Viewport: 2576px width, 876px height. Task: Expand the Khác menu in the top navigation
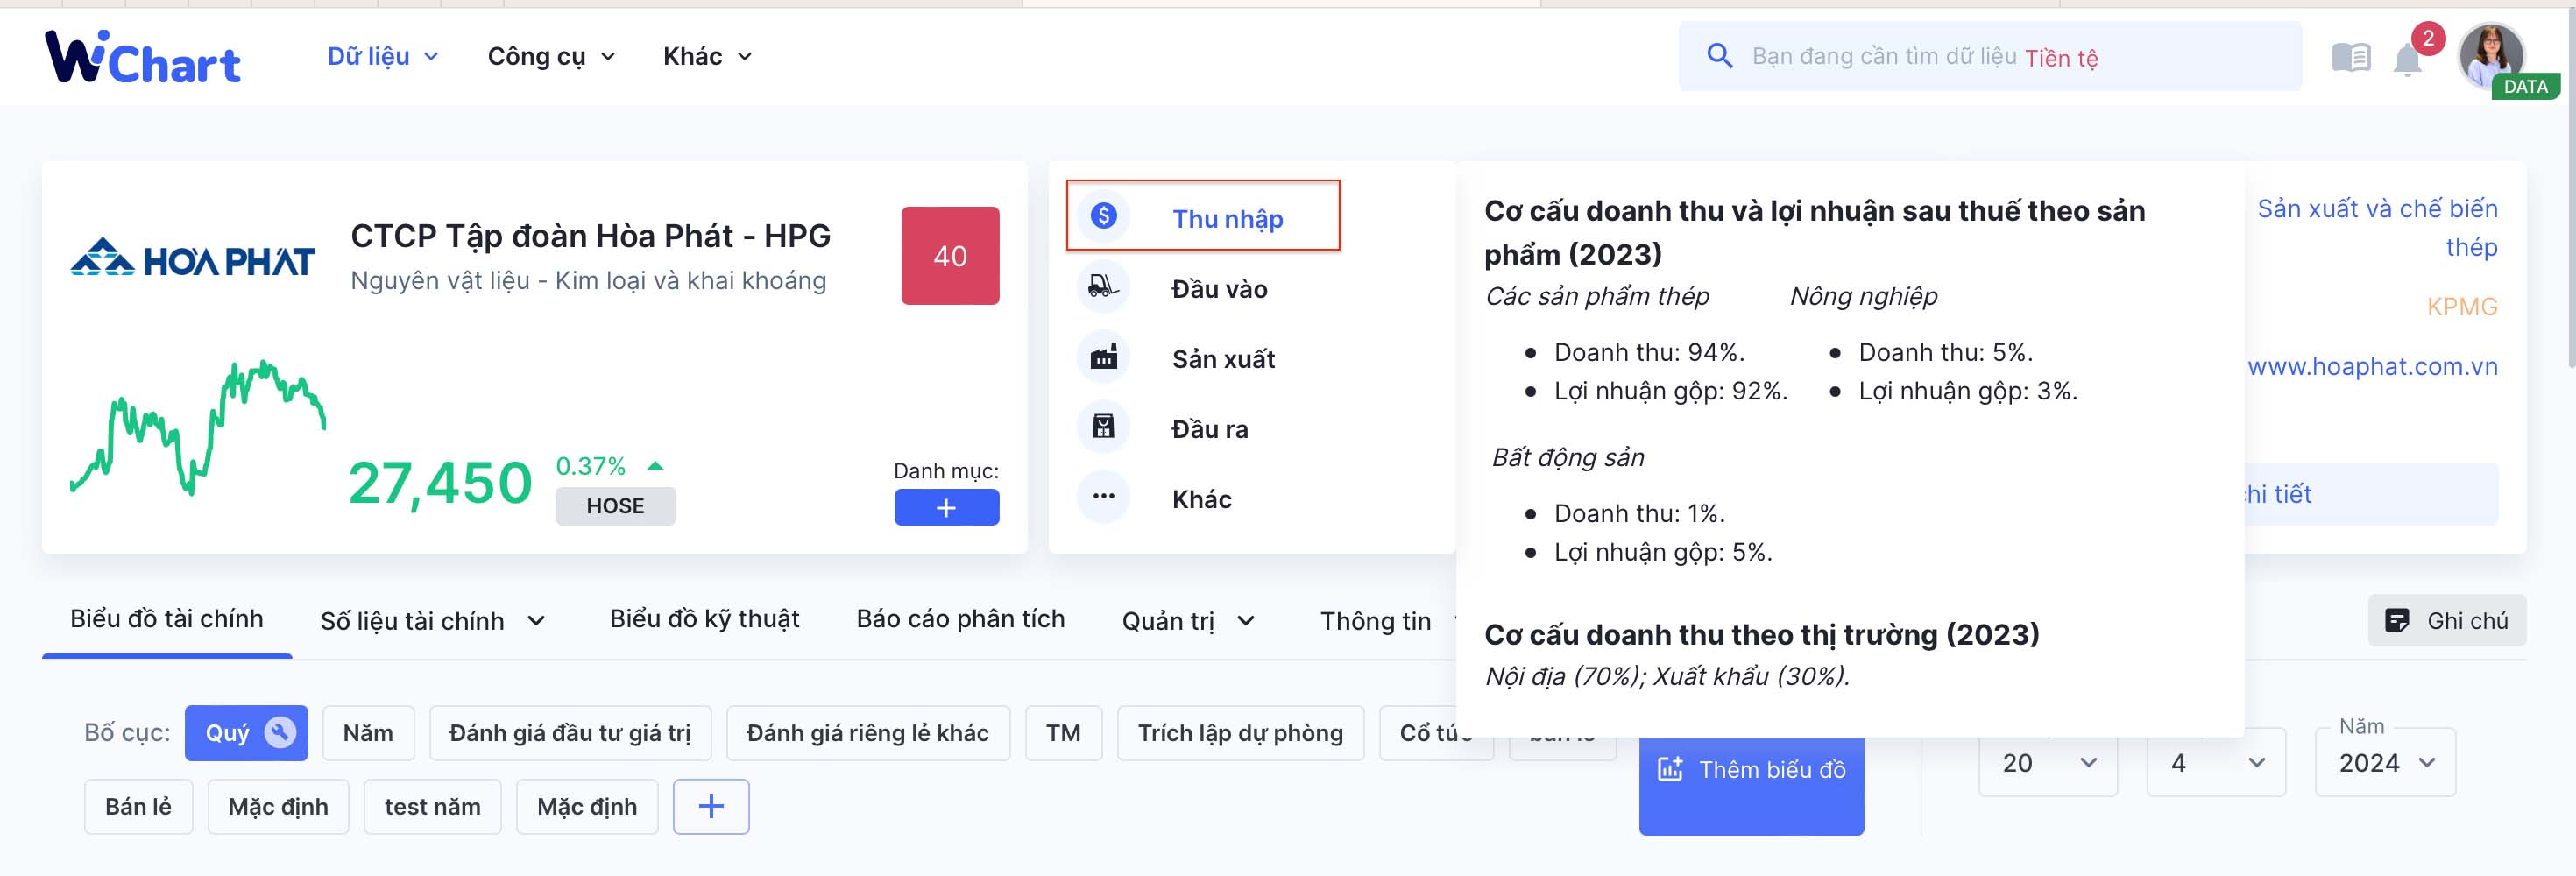tap(707, 56)
